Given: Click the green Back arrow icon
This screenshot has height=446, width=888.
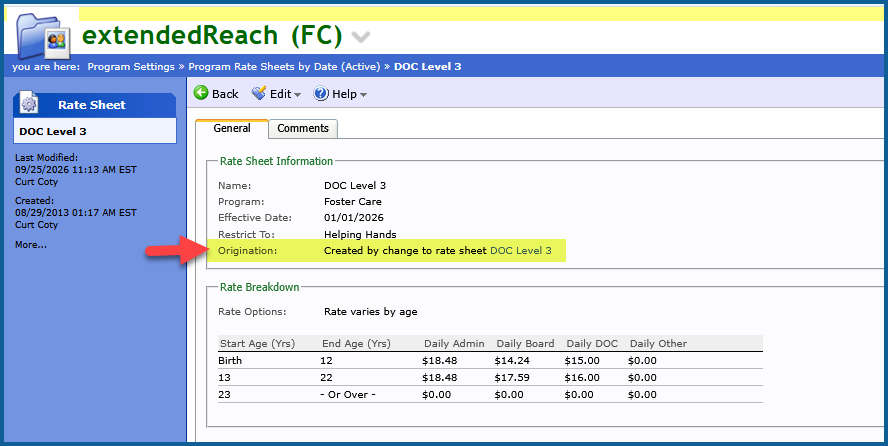Looking at the screenshot, I should coord(201,93).
